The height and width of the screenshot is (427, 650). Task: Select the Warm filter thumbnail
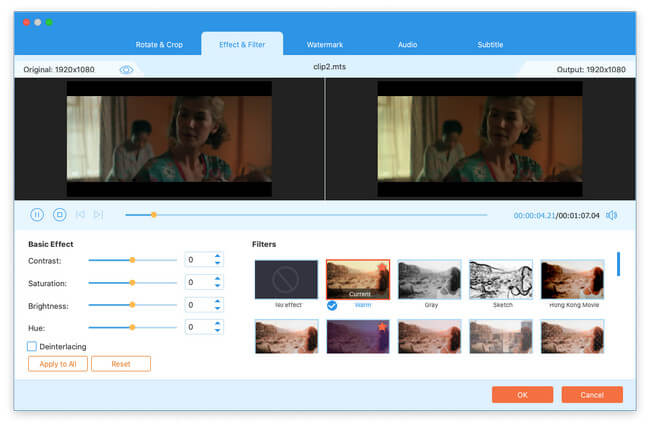click(358, 279)
